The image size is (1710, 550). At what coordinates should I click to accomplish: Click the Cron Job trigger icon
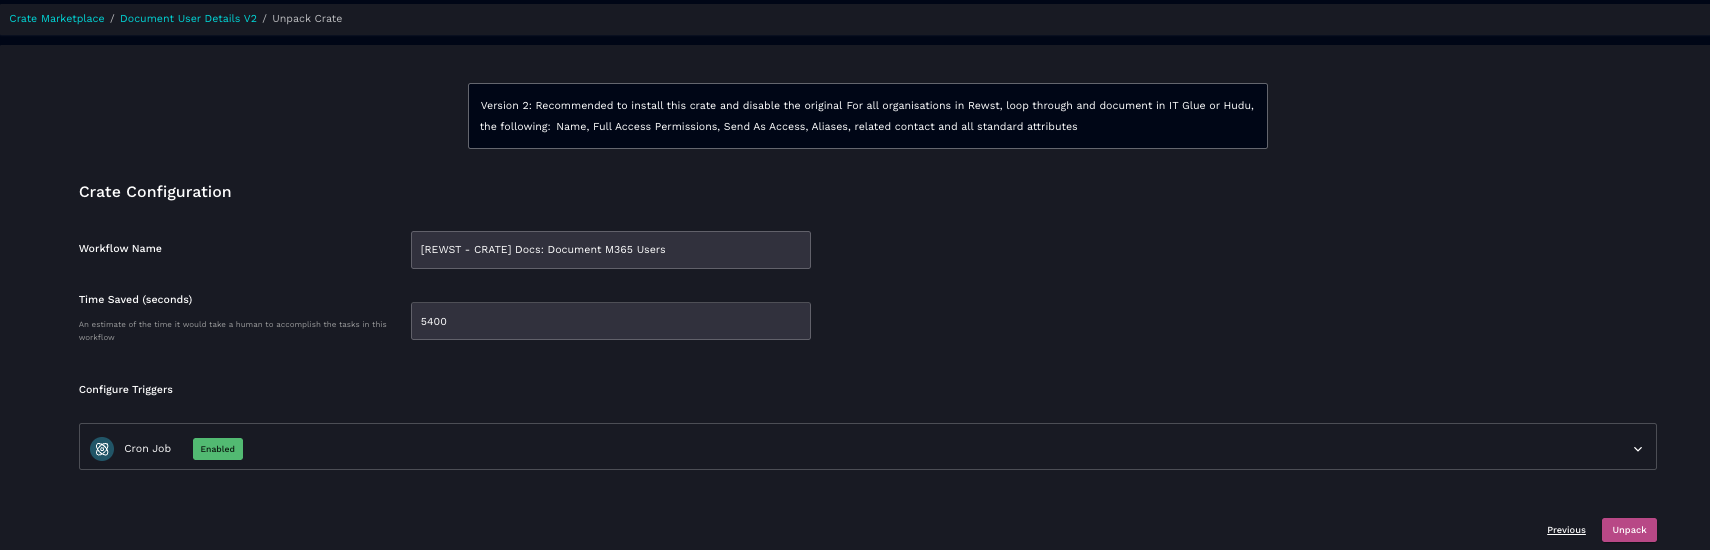(102, 449)
